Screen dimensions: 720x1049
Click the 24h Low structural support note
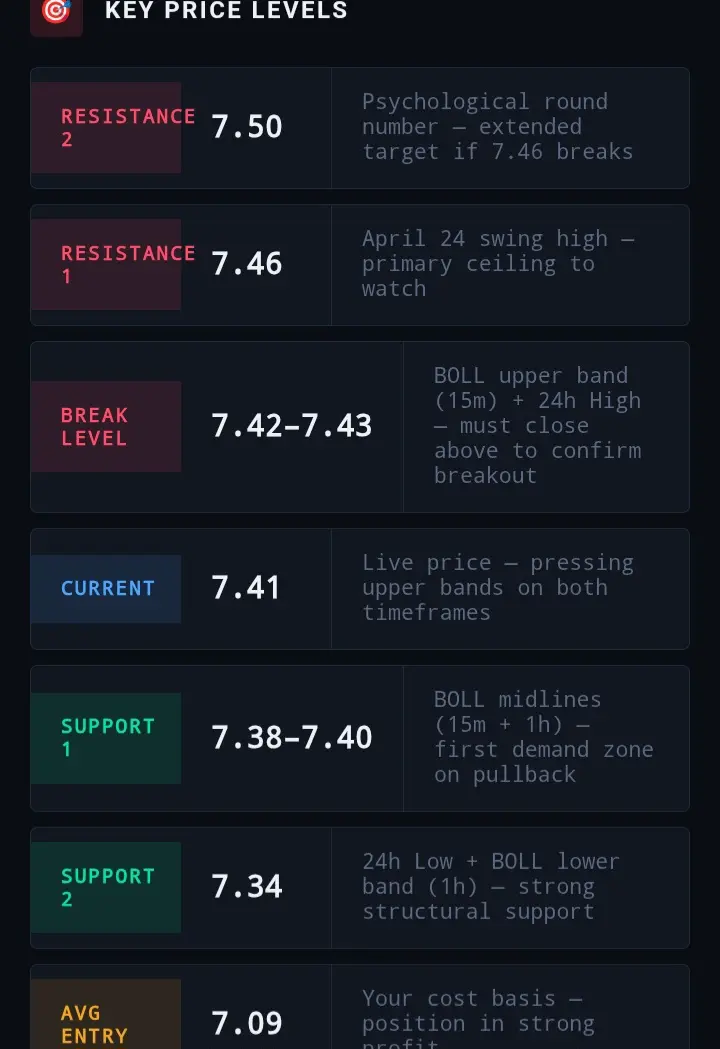coord(491,886)
